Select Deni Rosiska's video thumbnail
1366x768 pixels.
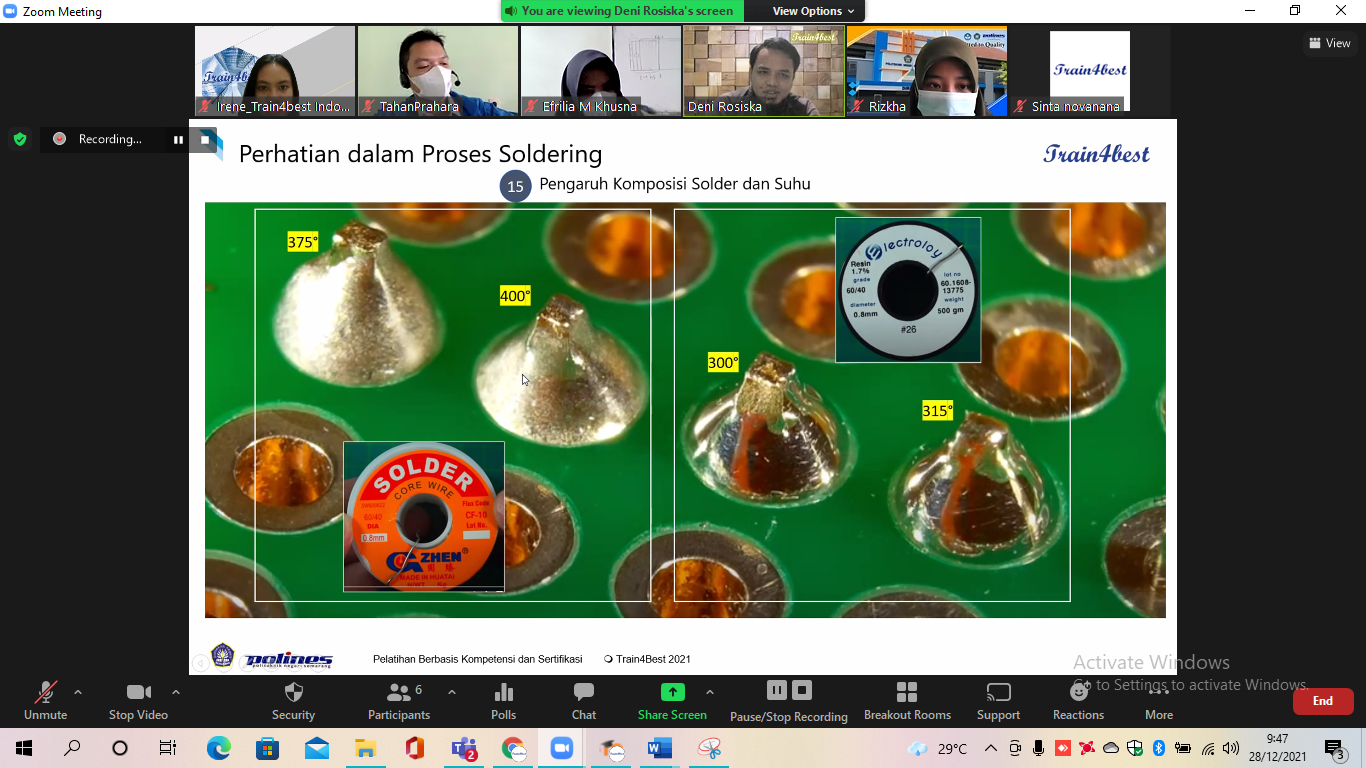[x=763, y=71]
